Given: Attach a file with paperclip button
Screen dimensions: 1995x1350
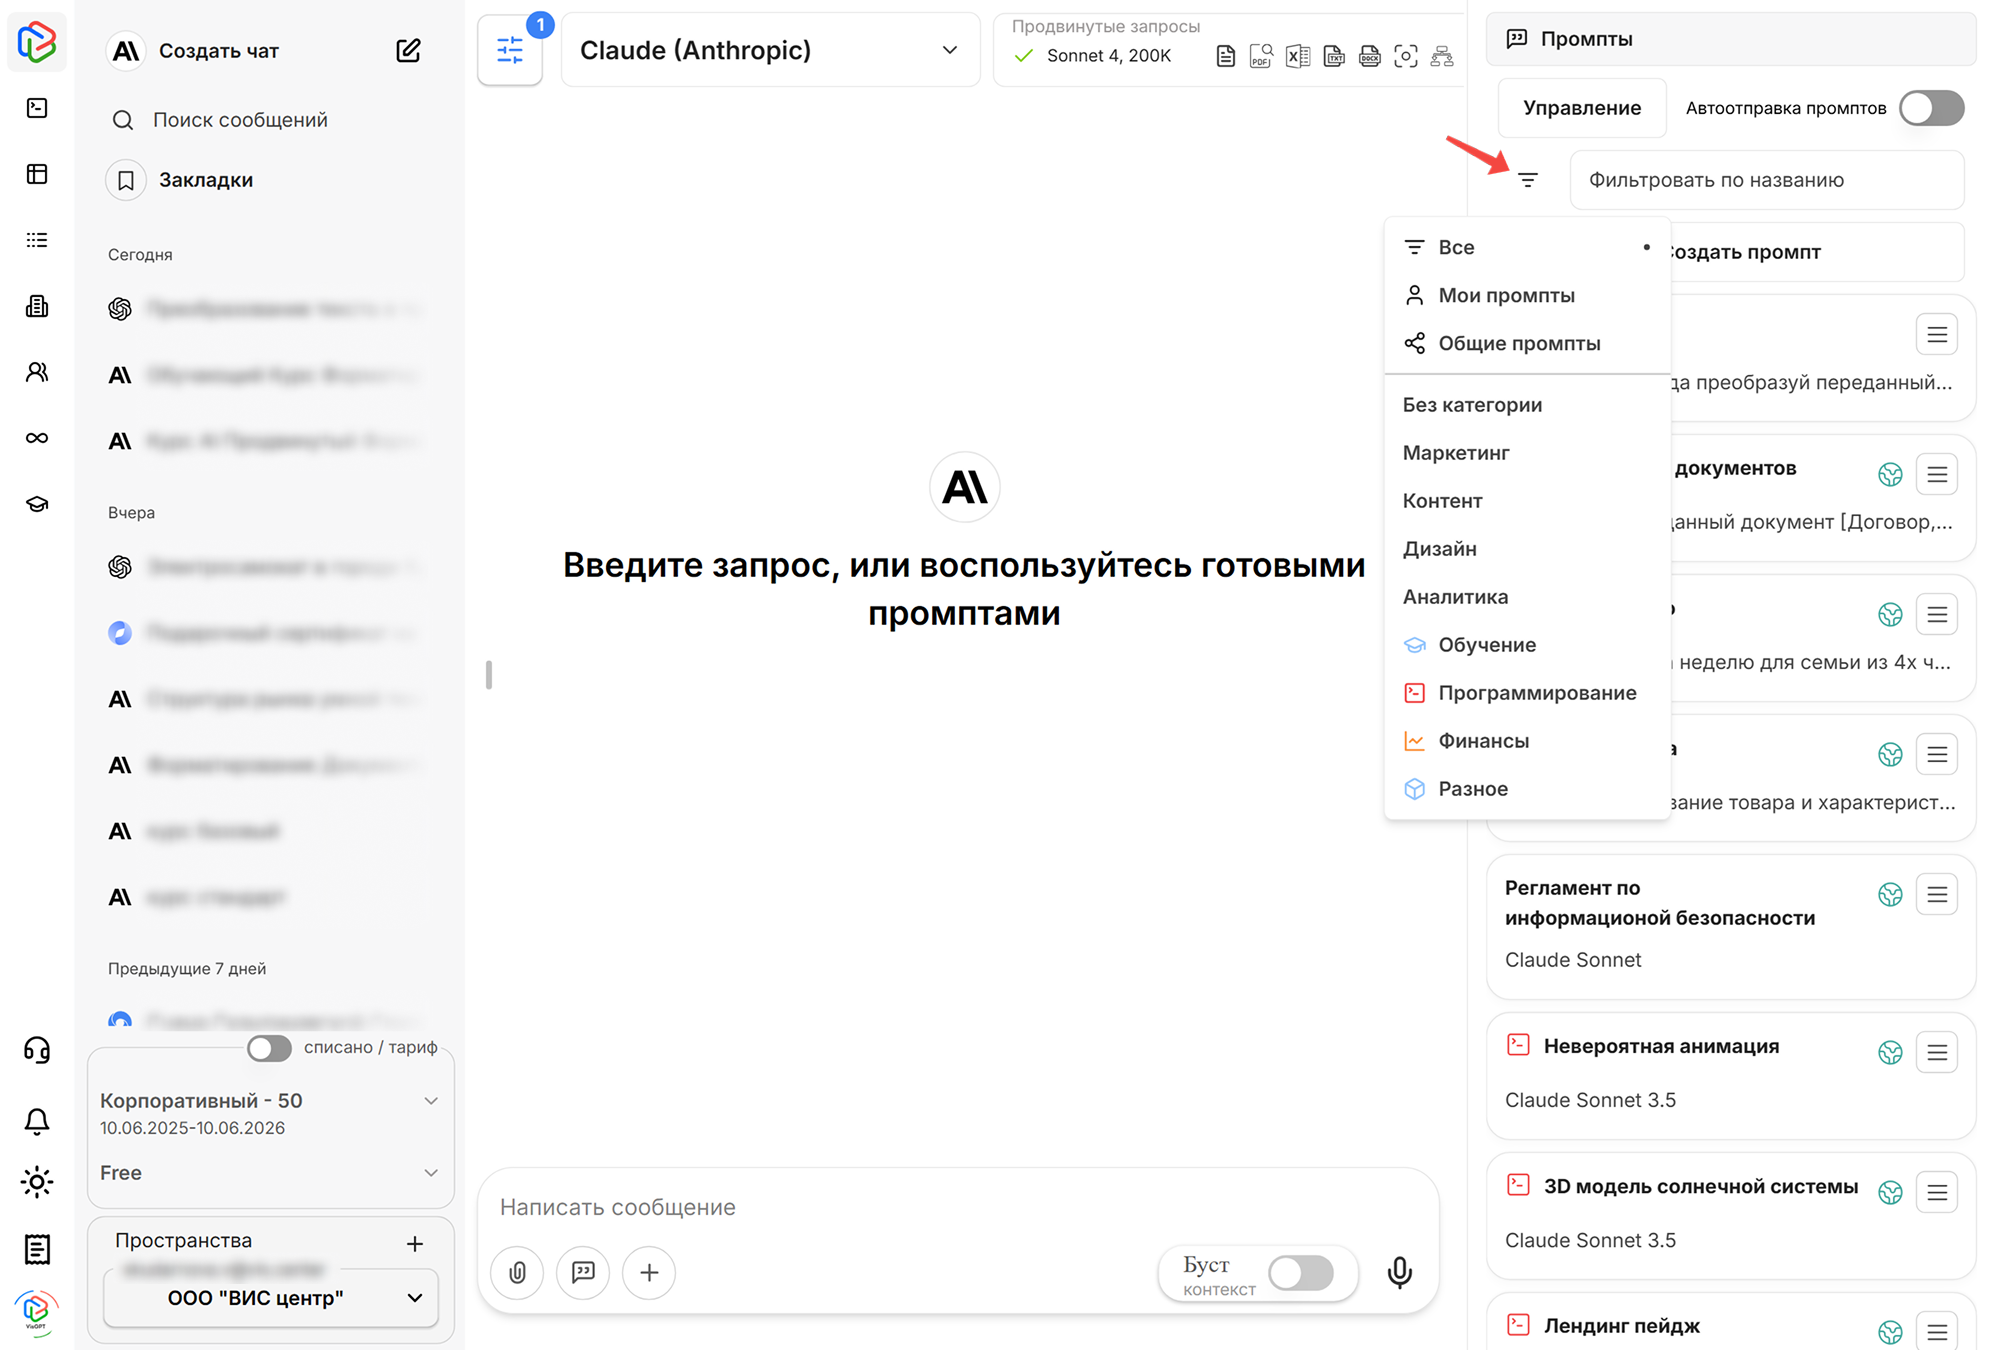Looking at the screenshot, I should click(517, 1272).
